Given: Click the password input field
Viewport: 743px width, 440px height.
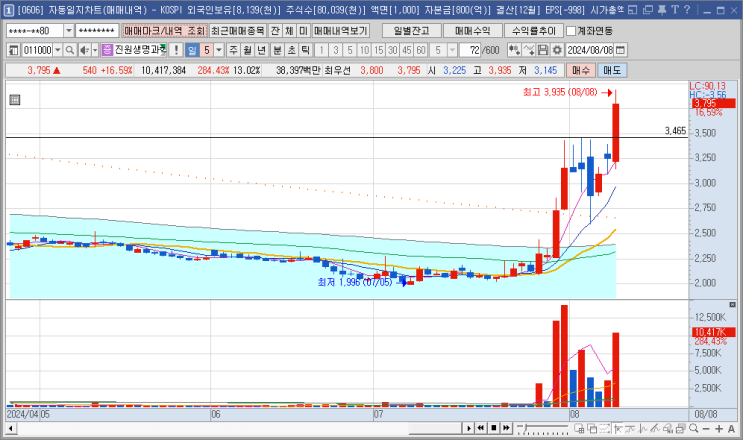Looking at the screenshot, I should (x=97, y=31).
